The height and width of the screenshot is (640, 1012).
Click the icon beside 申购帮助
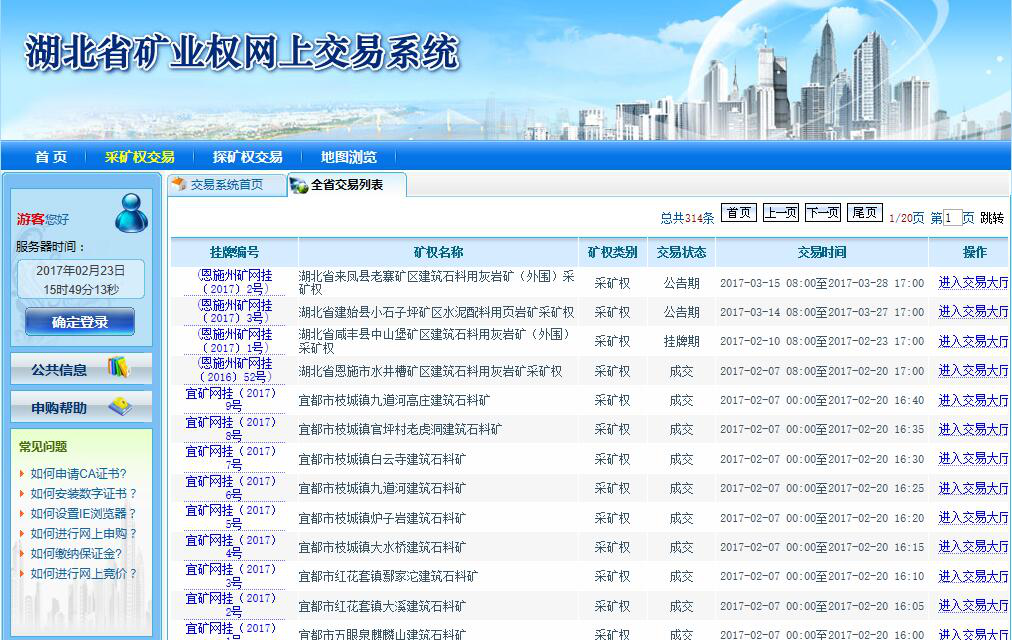[119, 407]
